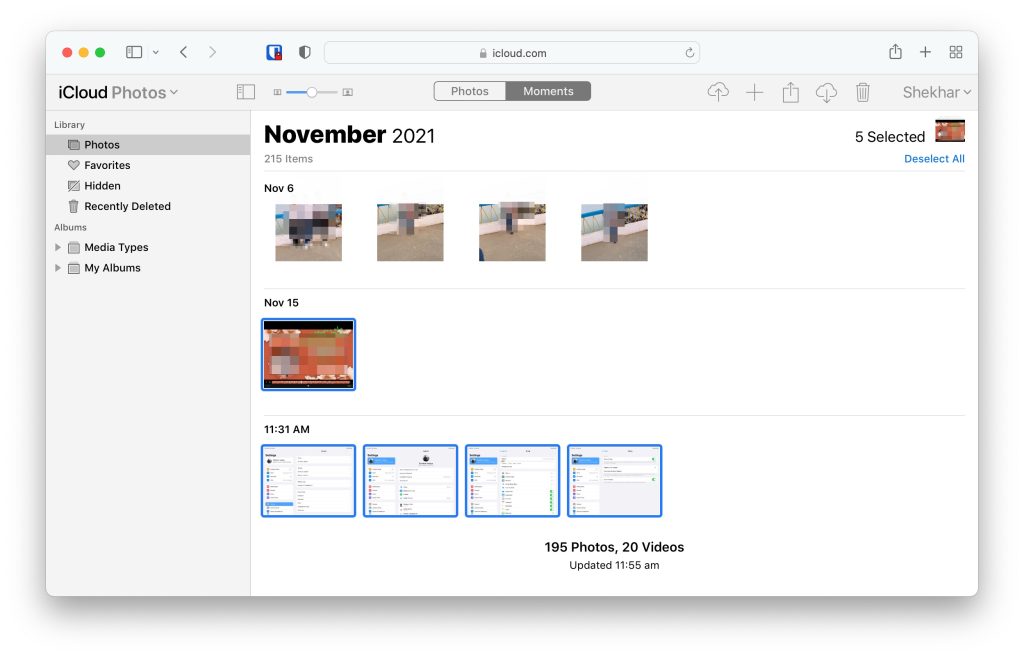Go forward in Safari
1024x657 pixels.
[x=212, y=52]
